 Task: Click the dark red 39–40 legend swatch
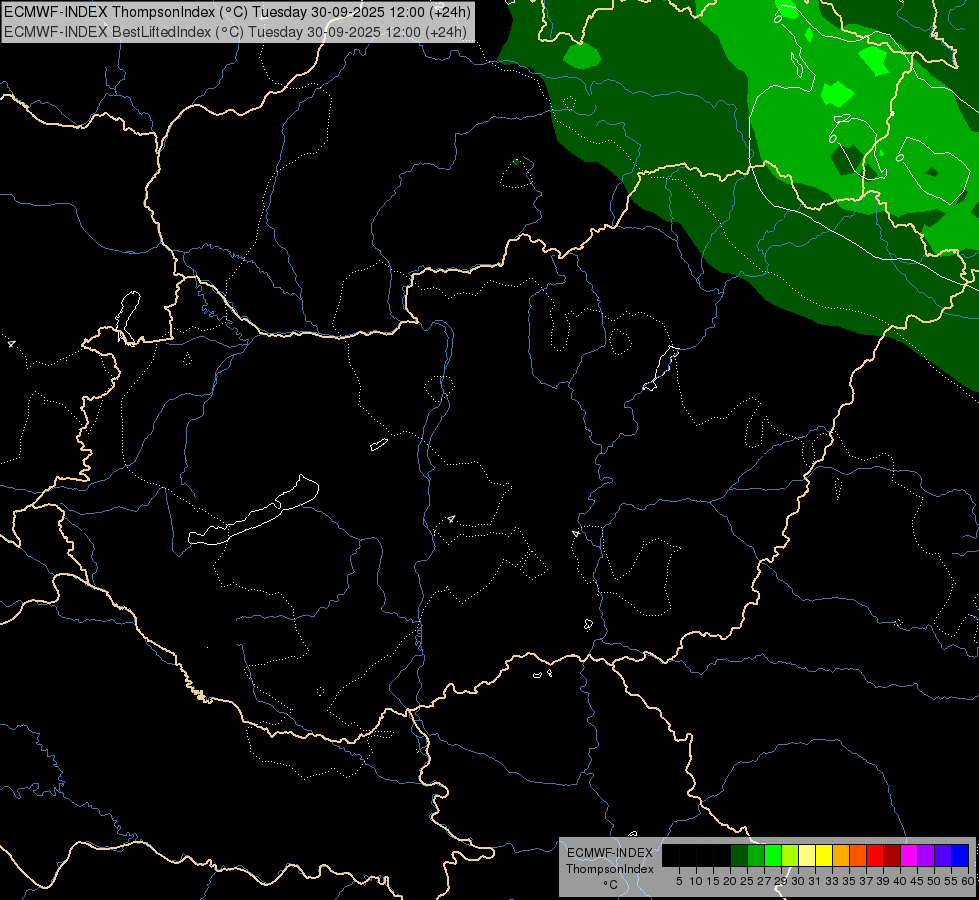pyautogui.click(x=892, y=855)
